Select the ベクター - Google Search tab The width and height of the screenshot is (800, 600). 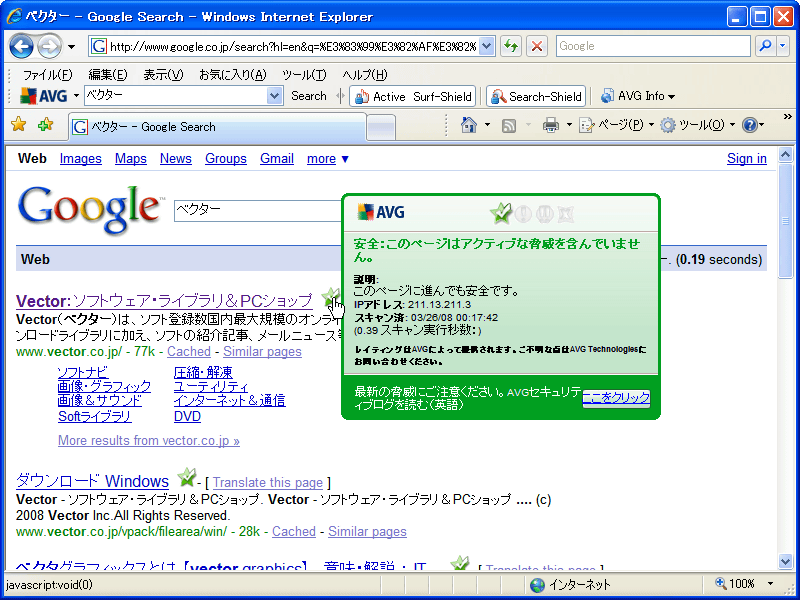coord(217,127)
